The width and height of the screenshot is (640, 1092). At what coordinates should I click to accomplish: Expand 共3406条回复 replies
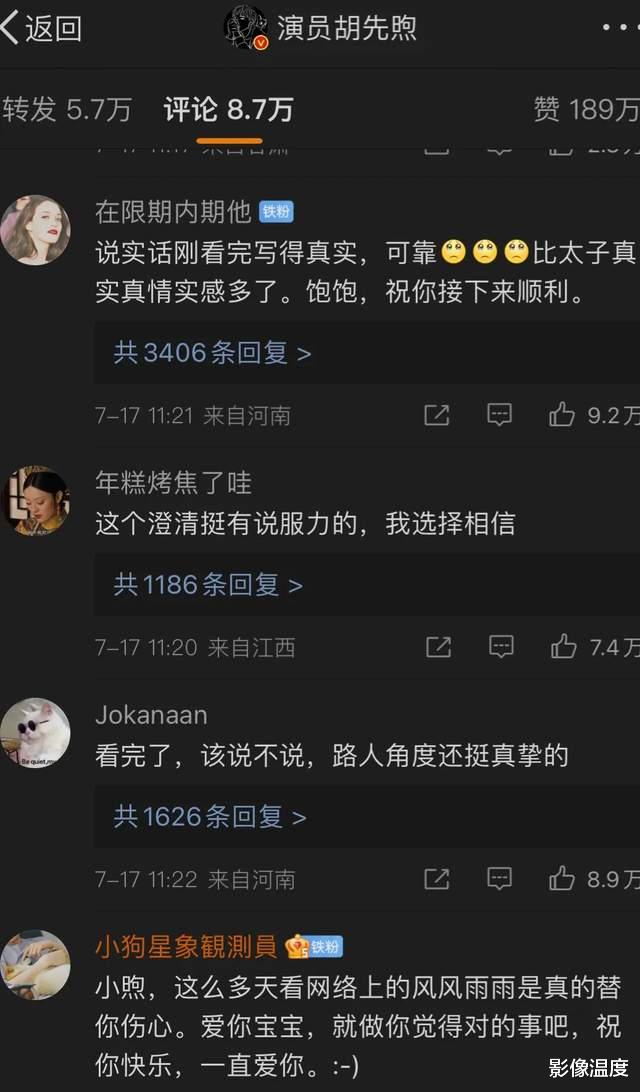pos(212,353)
